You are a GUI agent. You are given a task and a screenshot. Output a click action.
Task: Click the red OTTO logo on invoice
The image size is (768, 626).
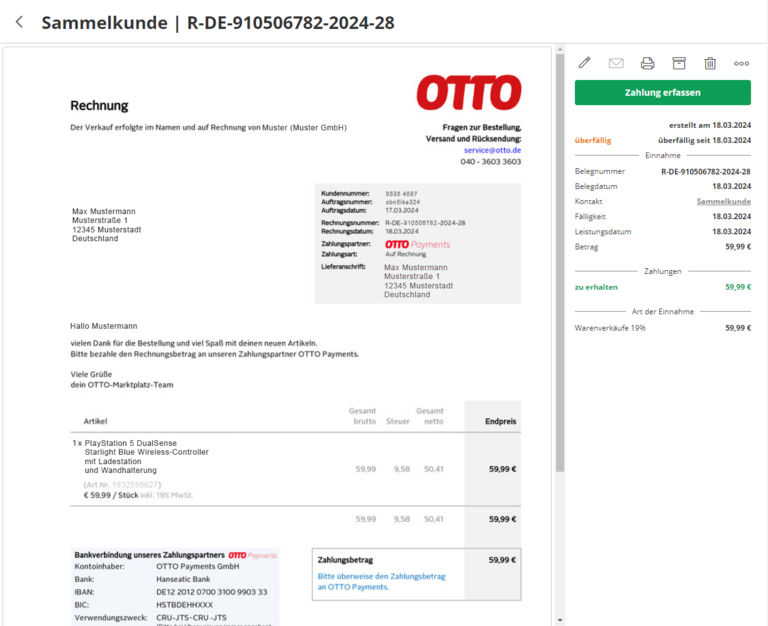(468, 93)
